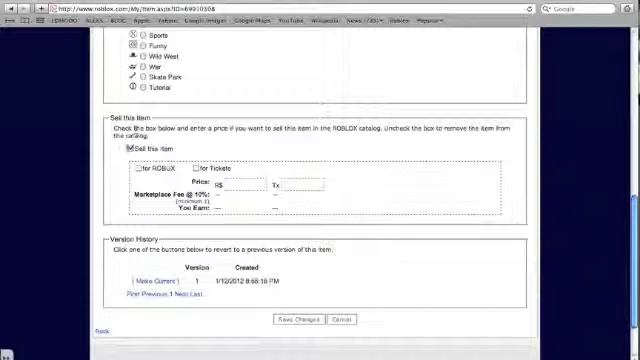Select the Tutorial radio button

point(143,87)
